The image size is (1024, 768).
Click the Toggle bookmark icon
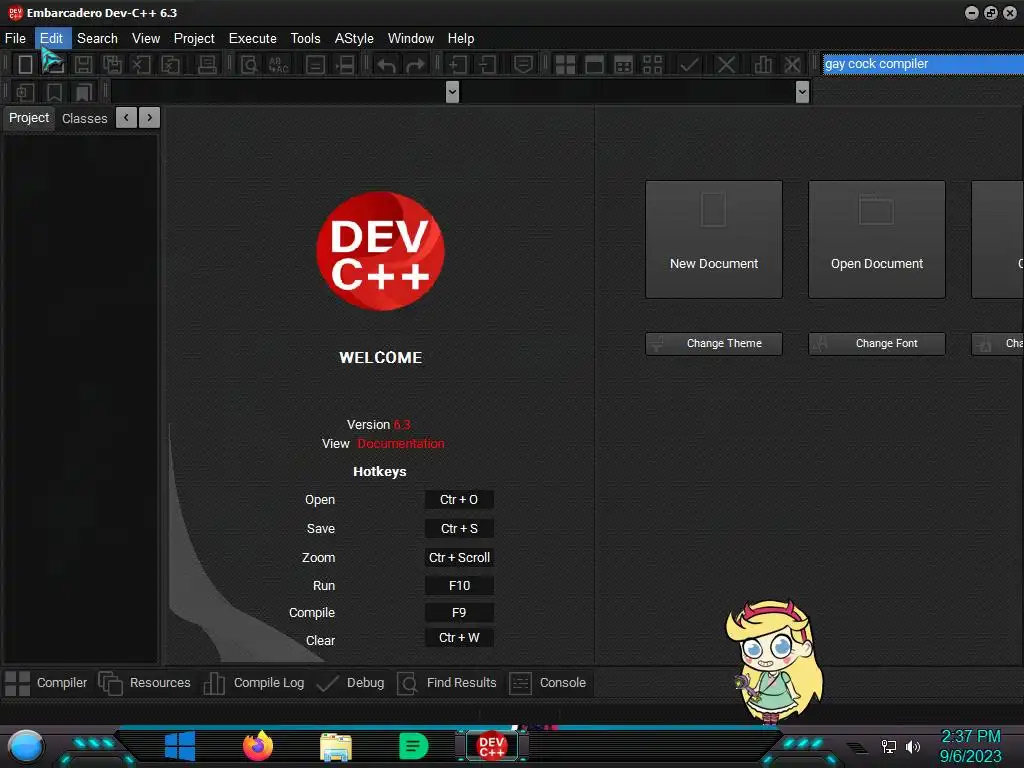pyautogui.click(x=54, y=92)
